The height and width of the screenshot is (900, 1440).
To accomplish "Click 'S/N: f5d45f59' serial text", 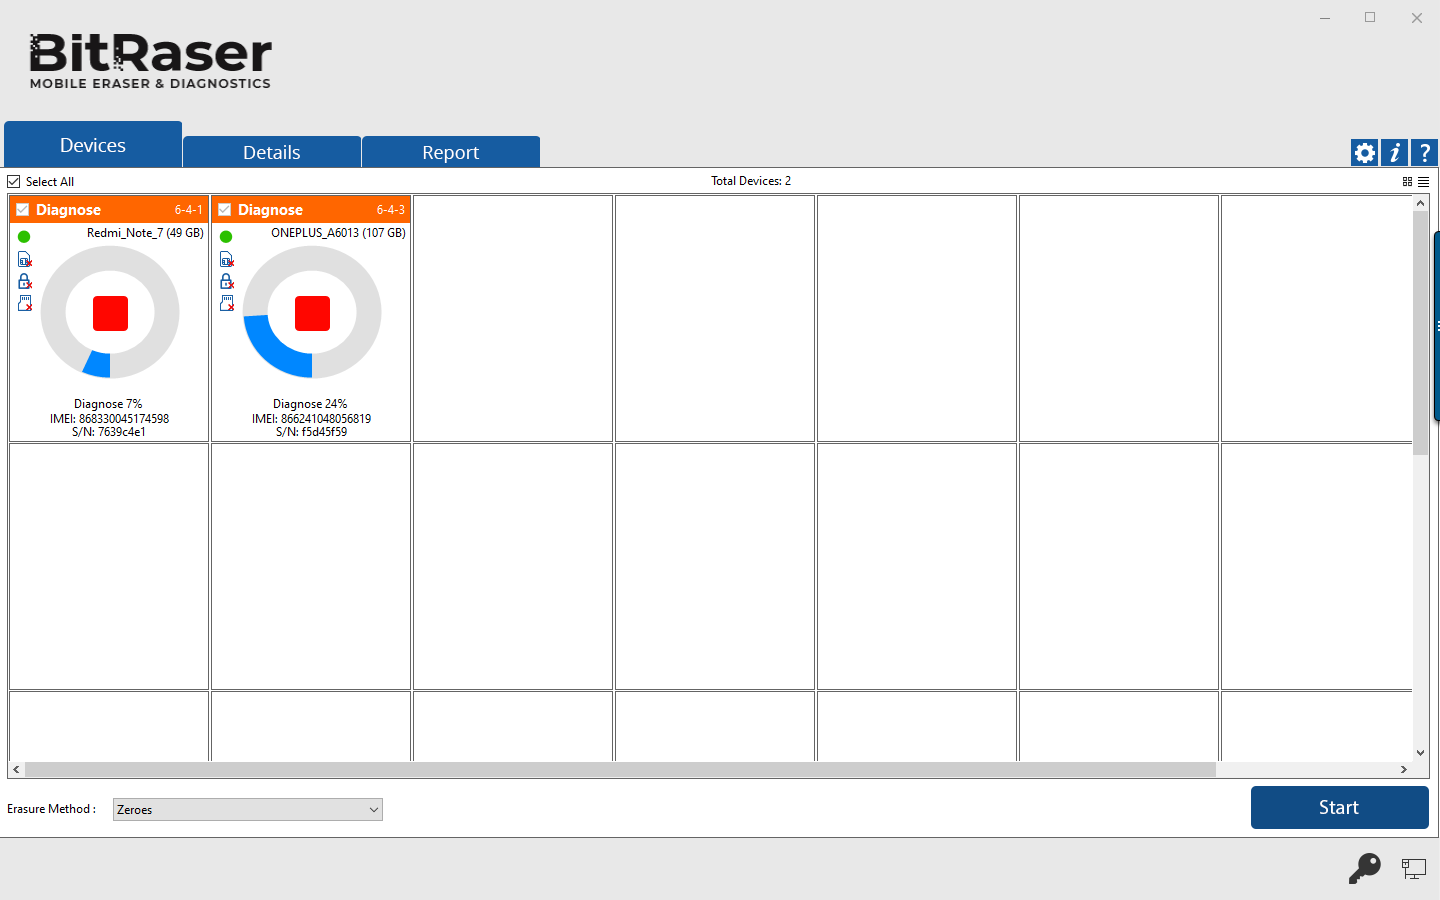I will click(311, 432).
